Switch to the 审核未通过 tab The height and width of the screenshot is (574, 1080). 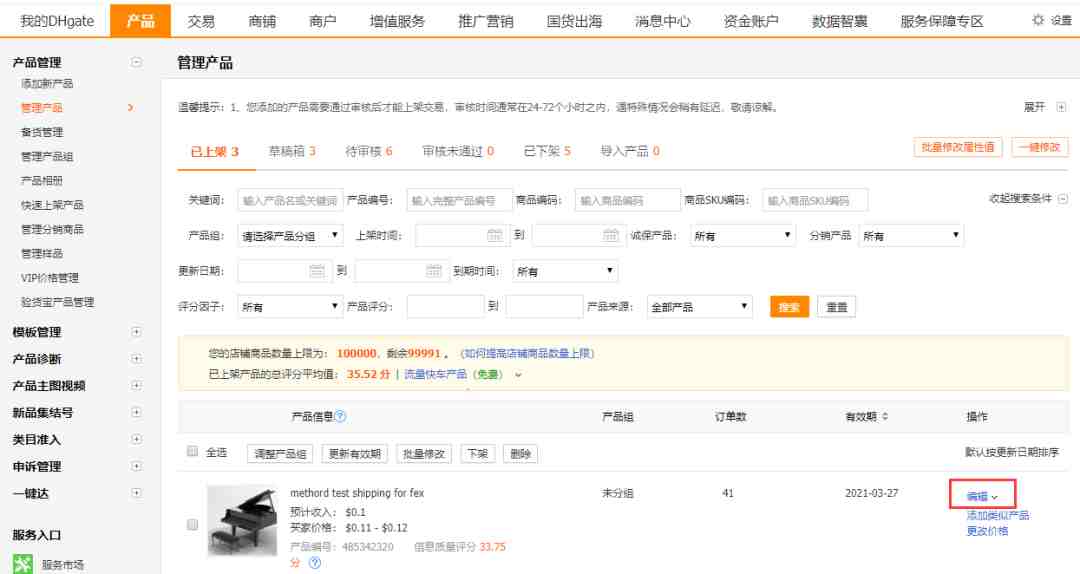[x=458, y=151]
